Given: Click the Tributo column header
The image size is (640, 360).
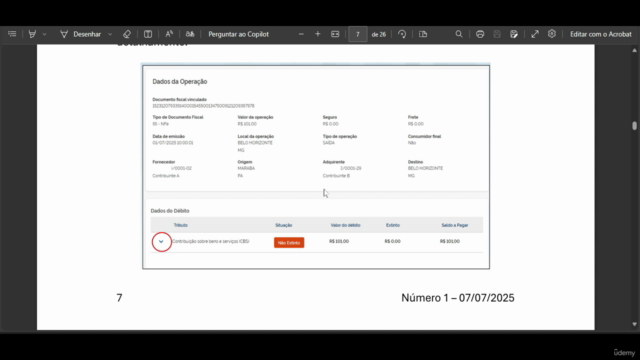Looking at the screenshot, I should pos(180,225).
